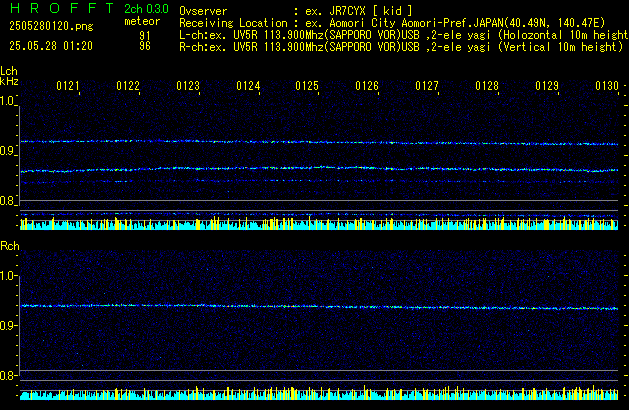629x410 pixels.
Task: Select the 0121 time marker
Action: (68, 86)
